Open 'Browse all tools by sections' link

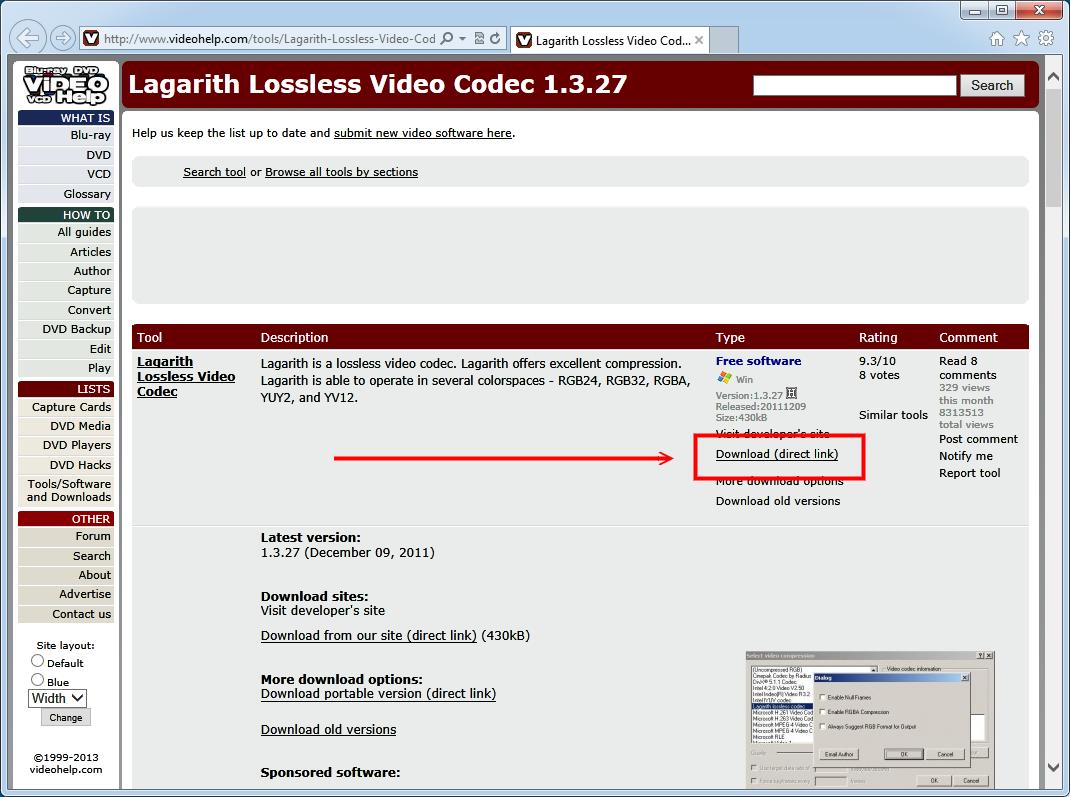[341, 172]
